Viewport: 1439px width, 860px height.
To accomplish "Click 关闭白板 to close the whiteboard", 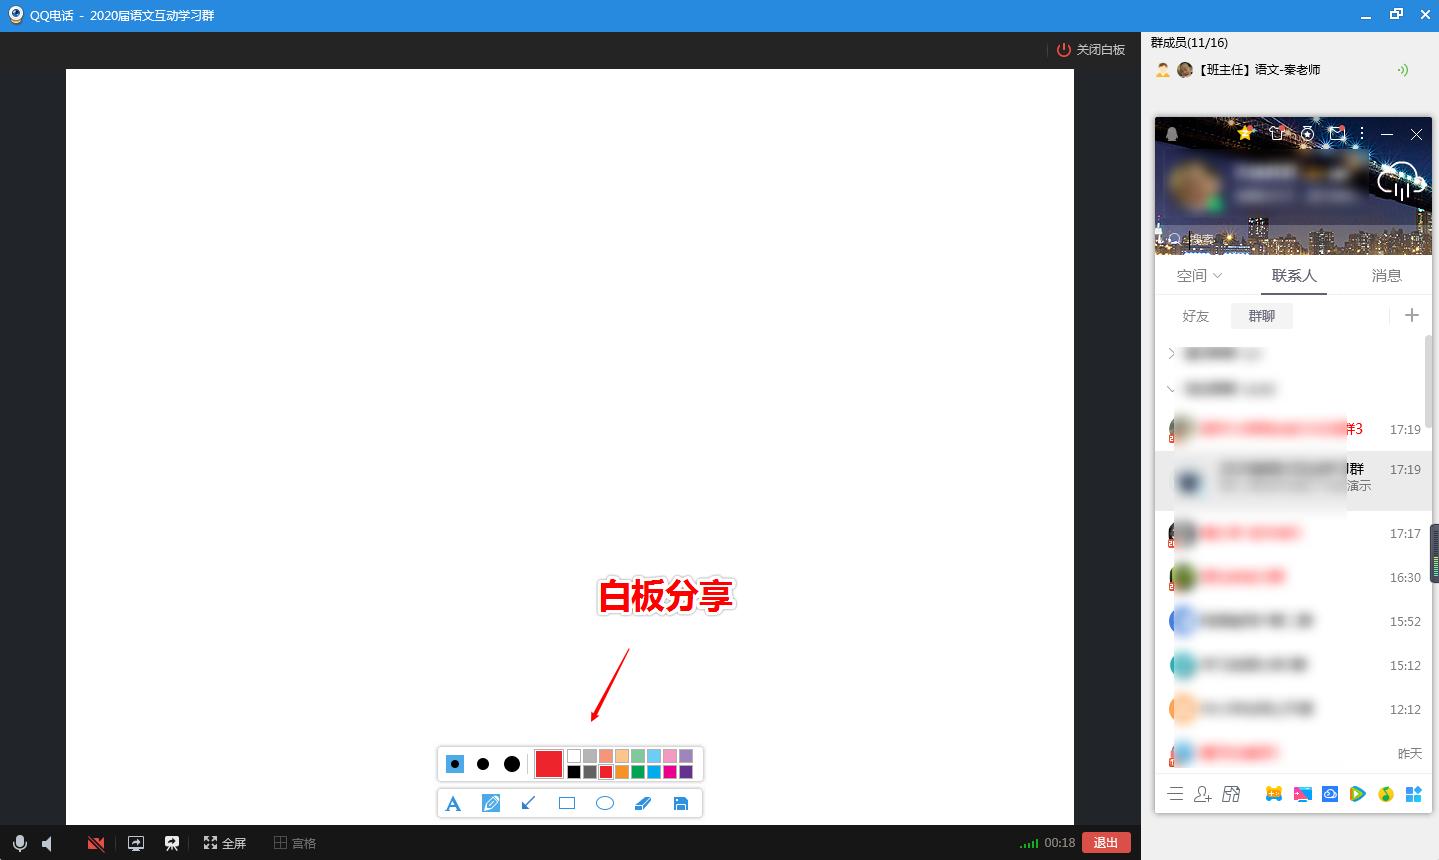I will pyautogui.click(x=1089, y=49).
